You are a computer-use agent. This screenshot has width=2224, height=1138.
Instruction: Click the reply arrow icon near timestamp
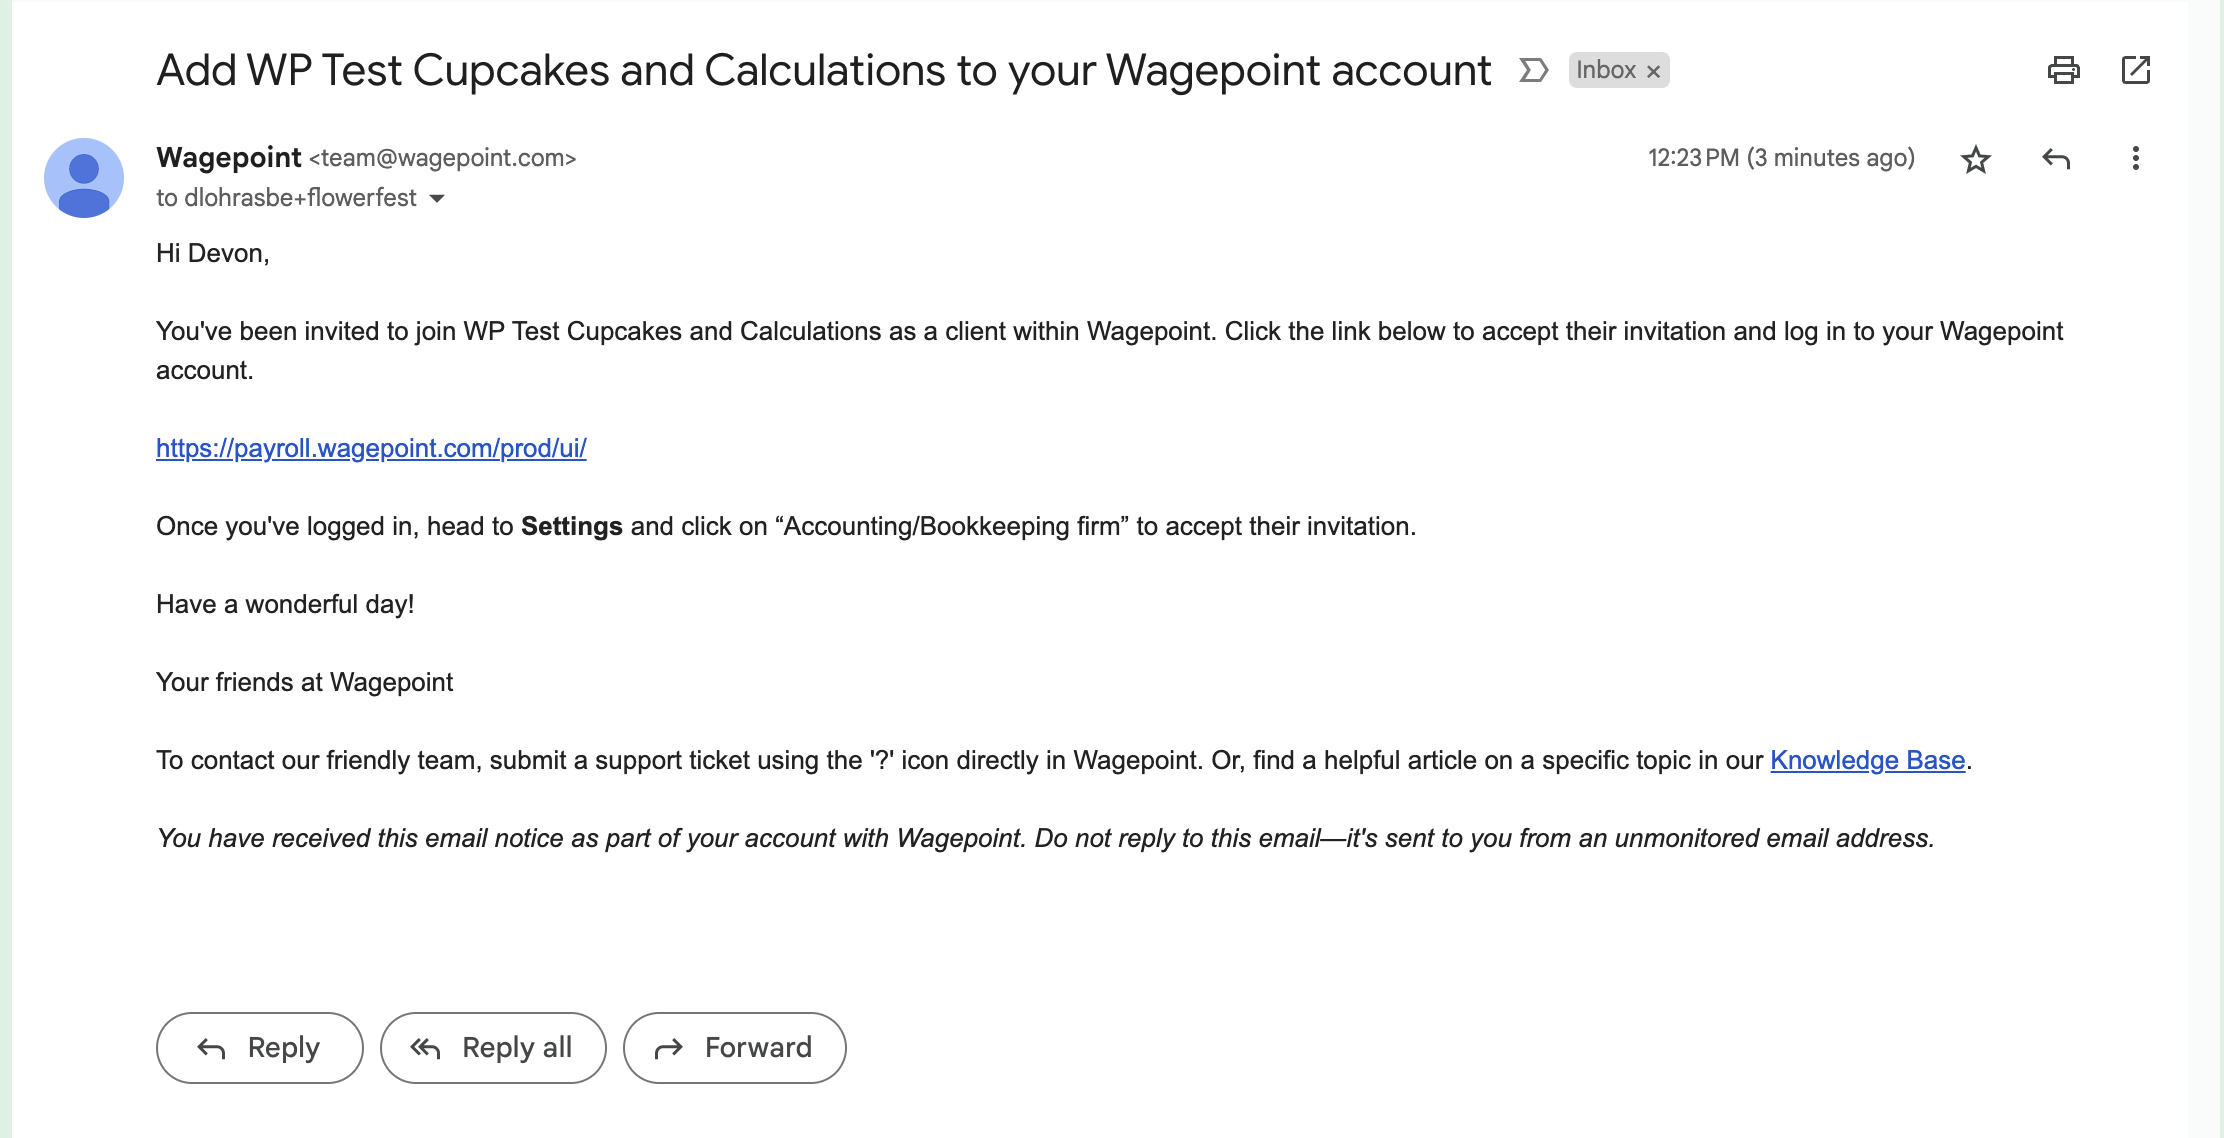pyautogui.click(x=2055, y=159)
